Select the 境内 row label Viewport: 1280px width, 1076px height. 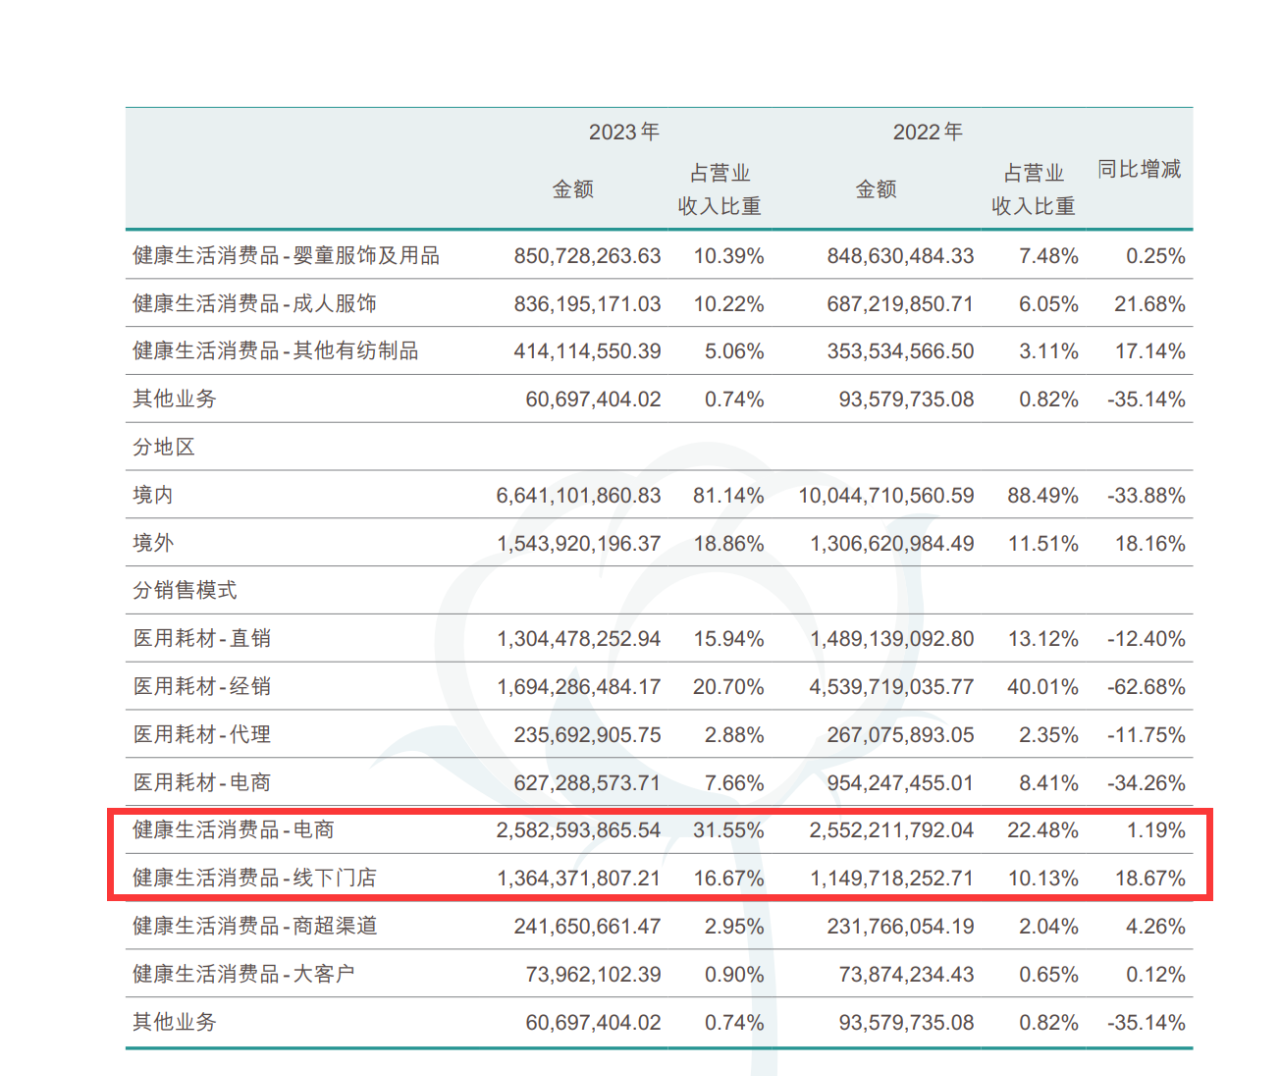pyautogui.click(x=153, y=495)
